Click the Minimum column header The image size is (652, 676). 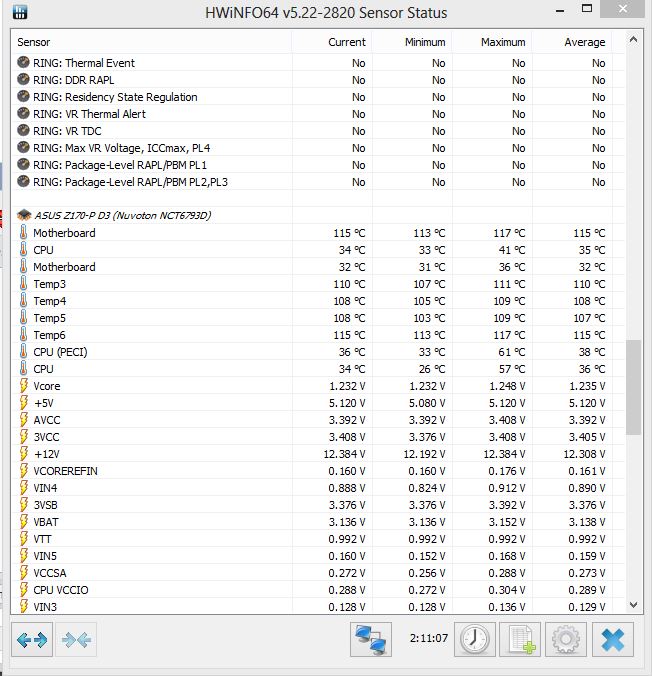pyautogui.click(x=412, y=42)
